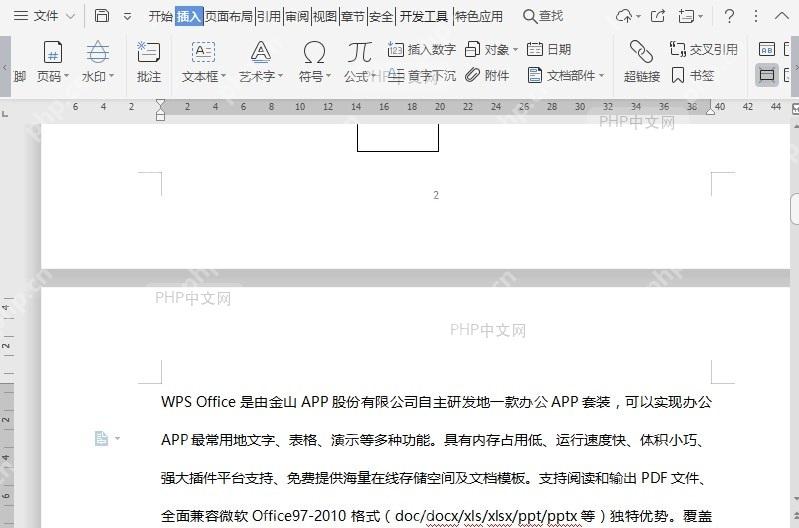Viewport: 799px width, 528px height.
Task: Click 插入数字 insert number
Action: point(421,49)
